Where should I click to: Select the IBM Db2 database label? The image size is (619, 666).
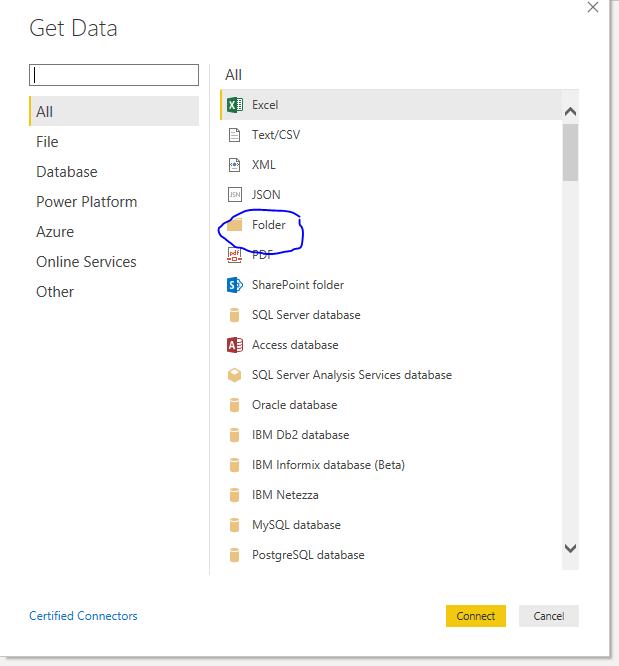coord(301,435)
